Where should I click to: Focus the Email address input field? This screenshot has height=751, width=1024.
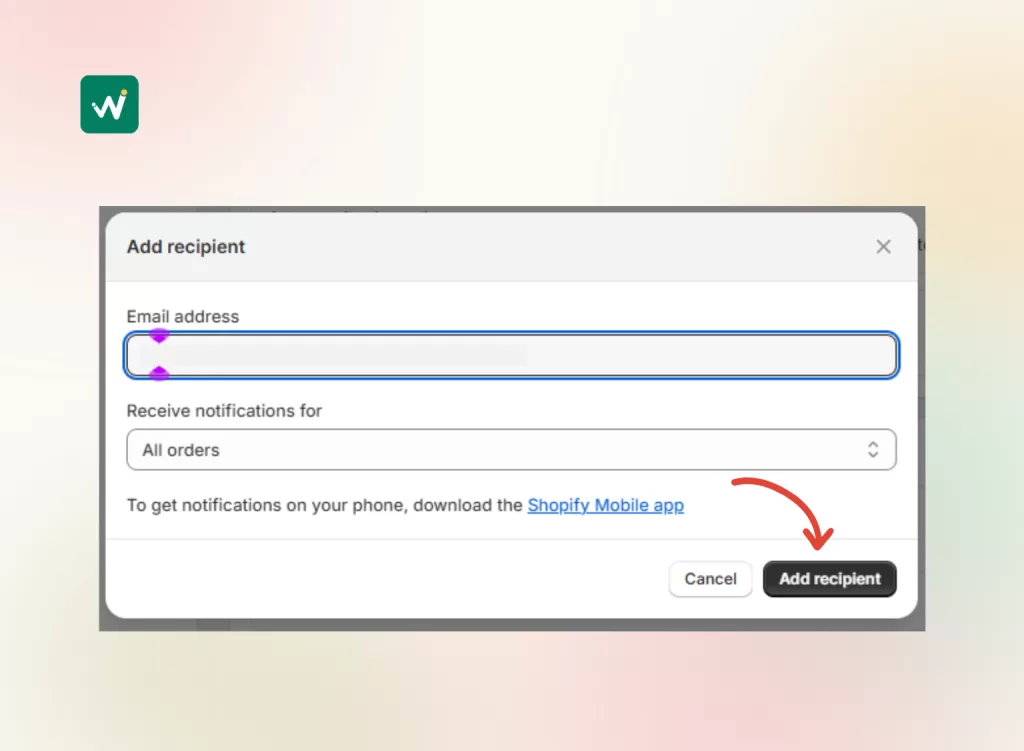700,355
